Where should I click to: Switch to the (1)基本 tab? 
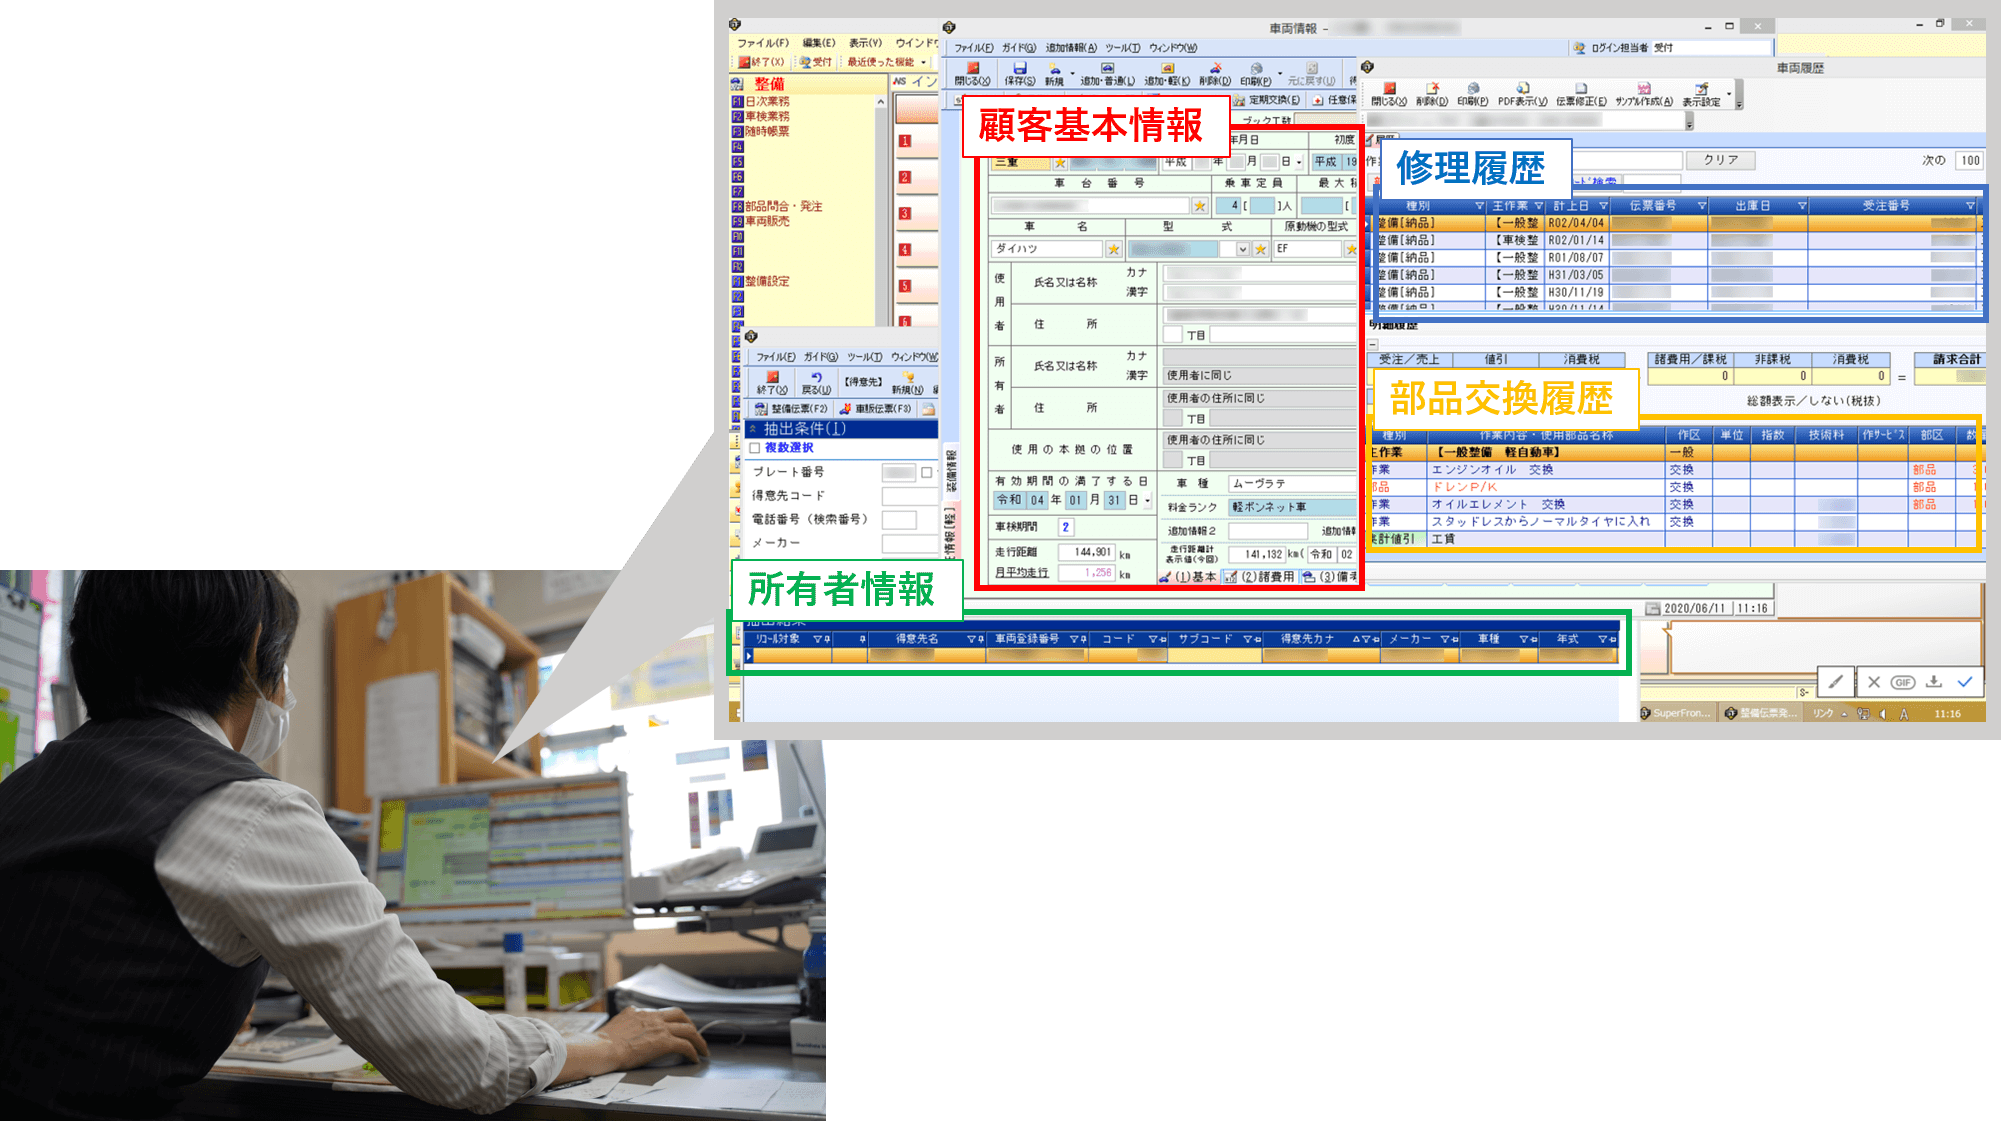click(1188, 577)
